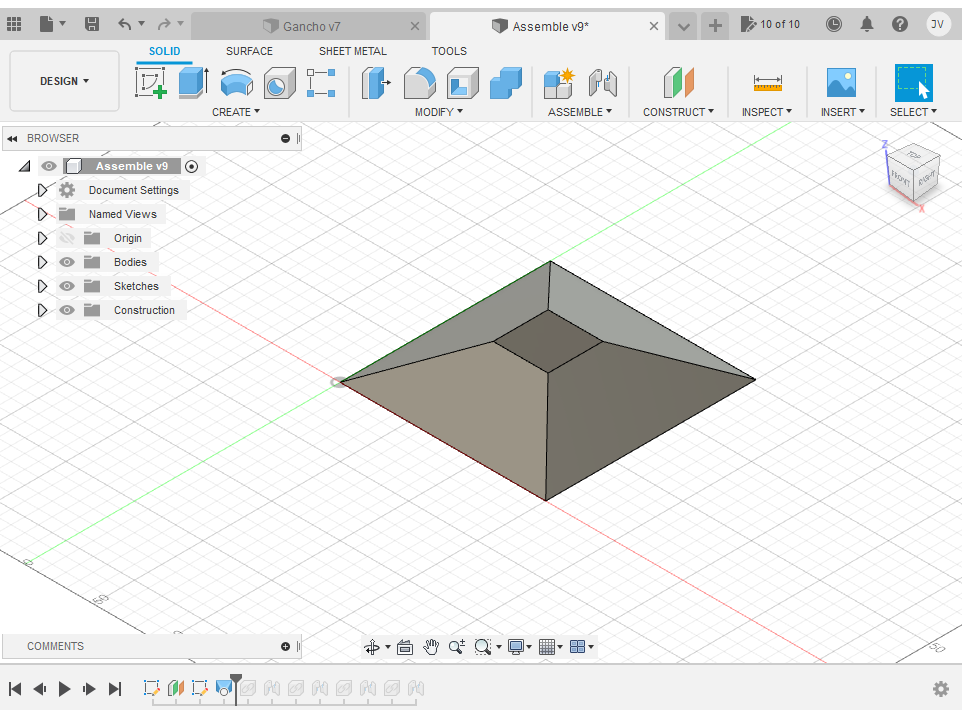
Task: Click the ViewCube to change orientation
Action: click(914, 173)
